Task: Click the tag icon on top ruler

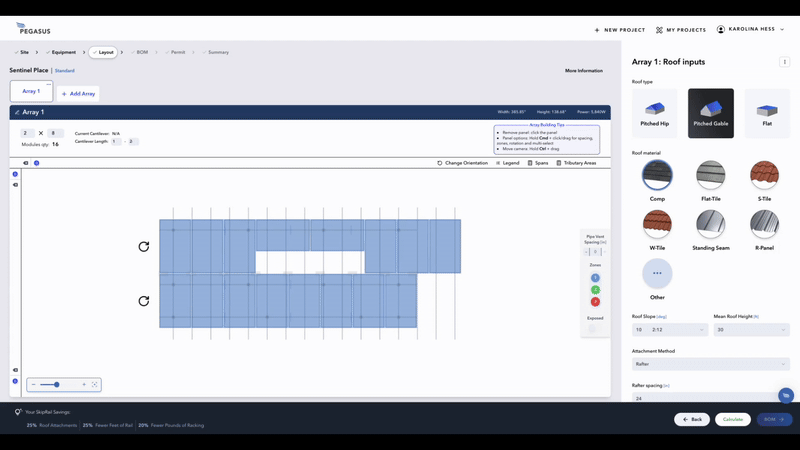Action: point(26,163)
